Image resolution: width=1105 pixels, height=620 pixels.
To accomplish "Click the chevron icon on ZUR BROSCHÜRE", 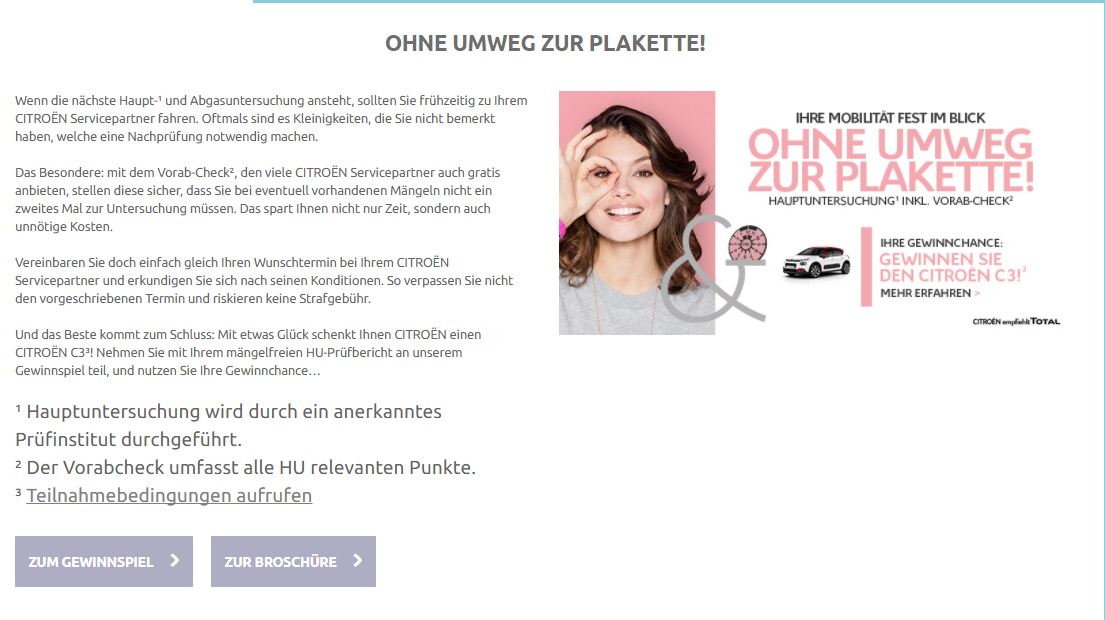I will point(358,561).
